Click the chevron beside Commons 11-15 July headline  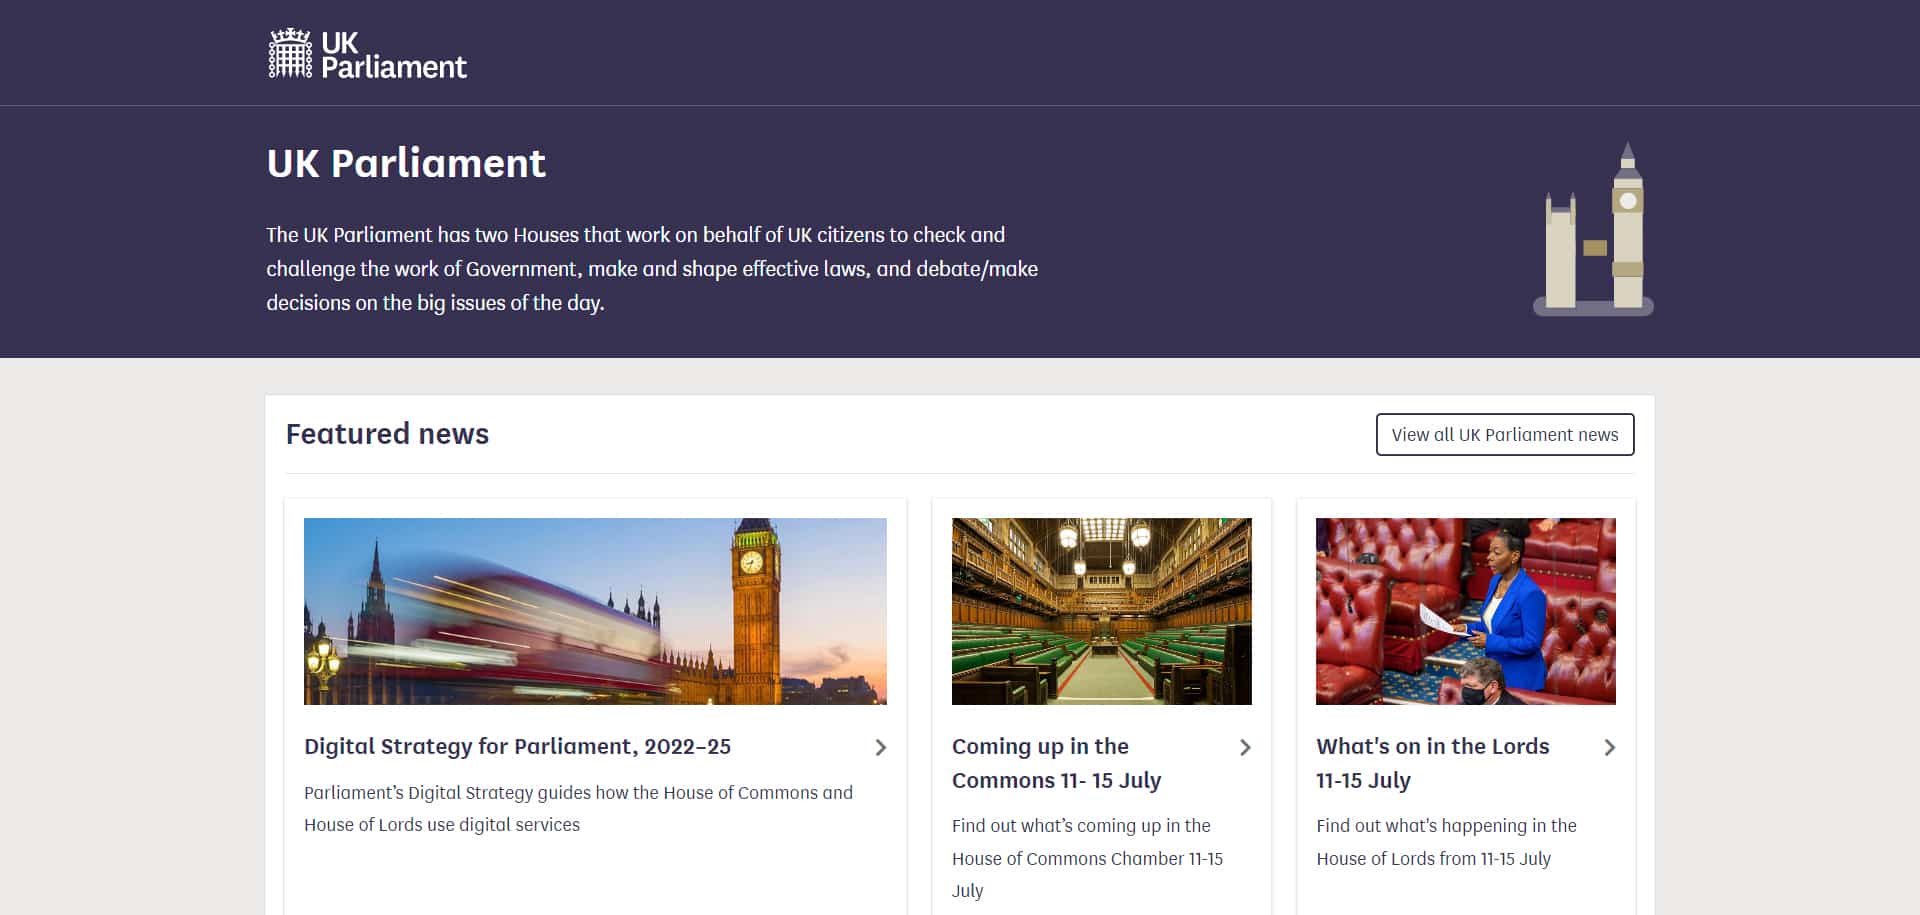click(1245, 747)
